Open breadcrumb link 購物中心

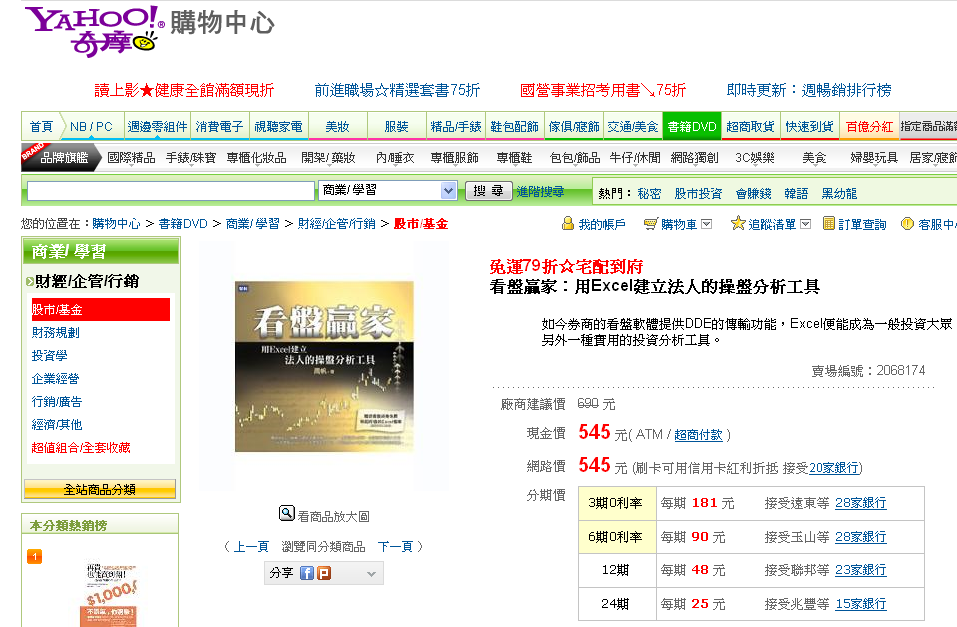pos(116,223)
